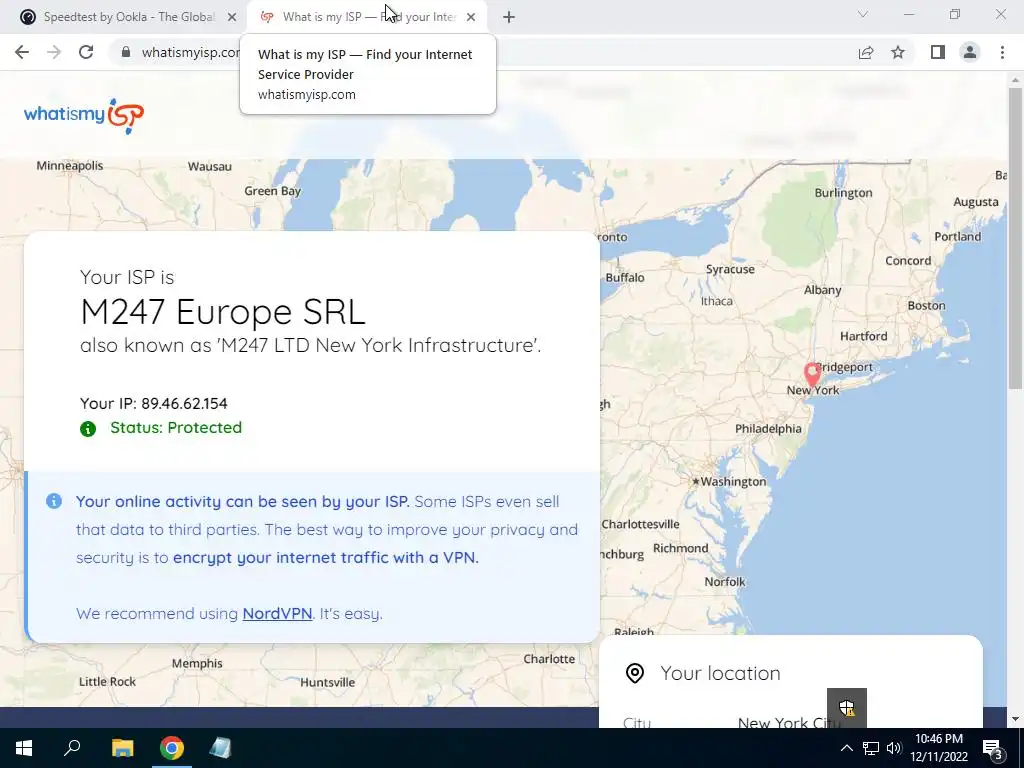The image size is (1024, 768).
Task: Click the forward navigation arrow
Action: pos(54,52)
